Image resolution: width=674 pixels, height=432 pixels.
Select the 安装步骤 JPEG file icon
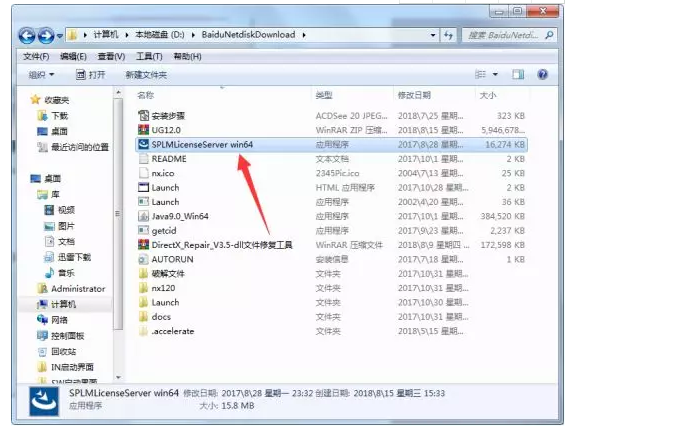tap(143, 116)
